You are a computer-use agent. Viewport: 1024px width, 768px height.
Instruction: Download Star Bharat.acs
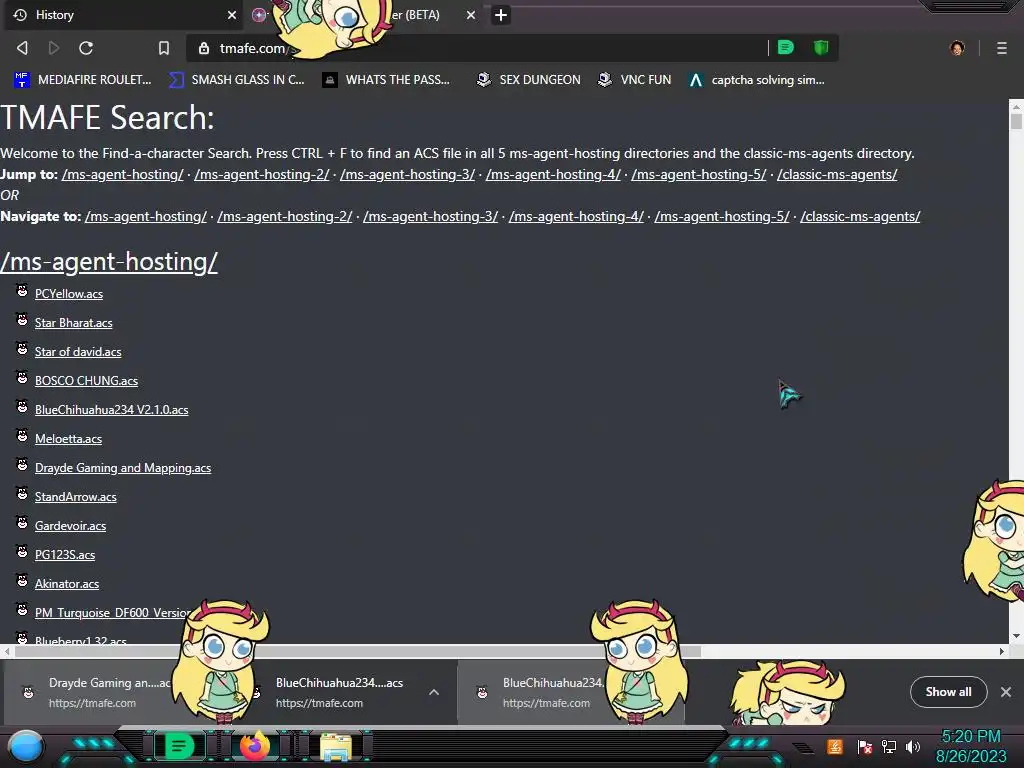tap(73, 323)
